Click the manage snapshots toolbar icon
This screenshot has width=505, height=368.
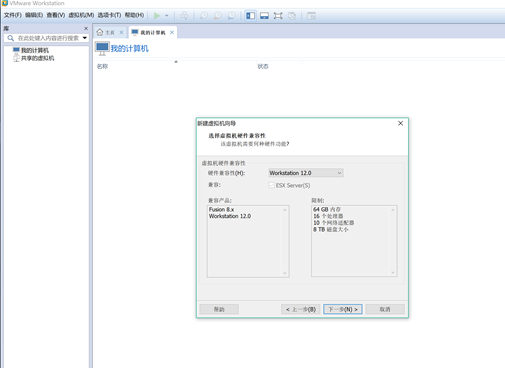[x=231, y=16]
